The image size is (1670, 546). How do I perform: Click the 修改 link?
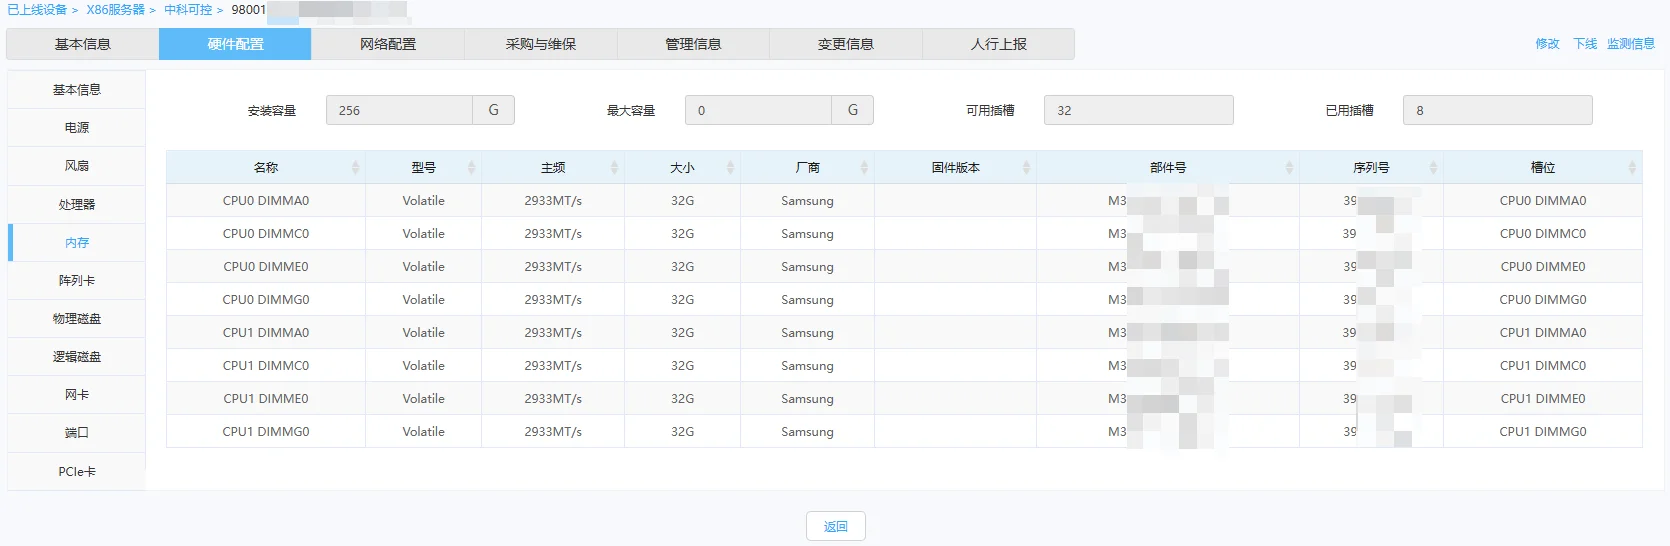1547,44
